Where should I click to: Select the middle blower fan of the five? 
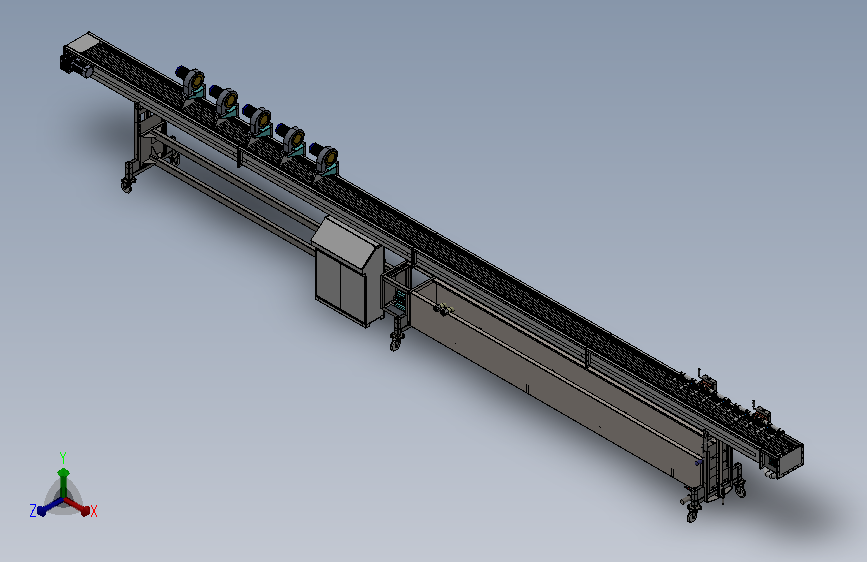pyautogui.click(x=258, y=121)
